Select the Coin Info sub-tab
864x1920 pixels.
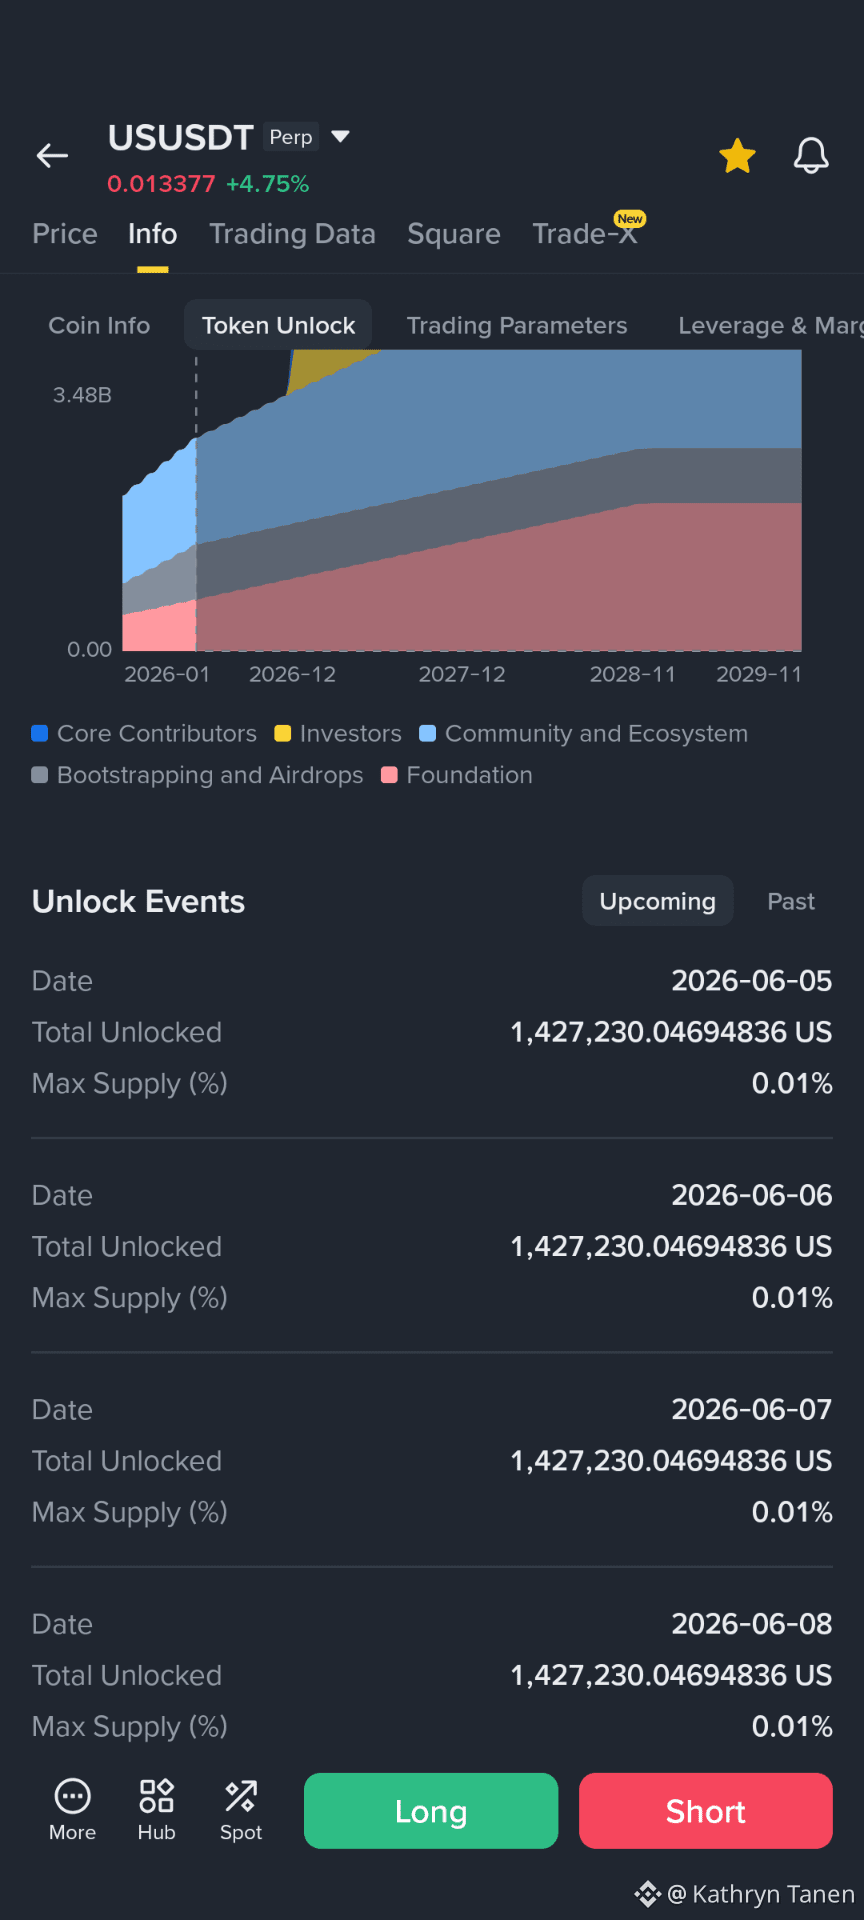click(x=99, y=326)
